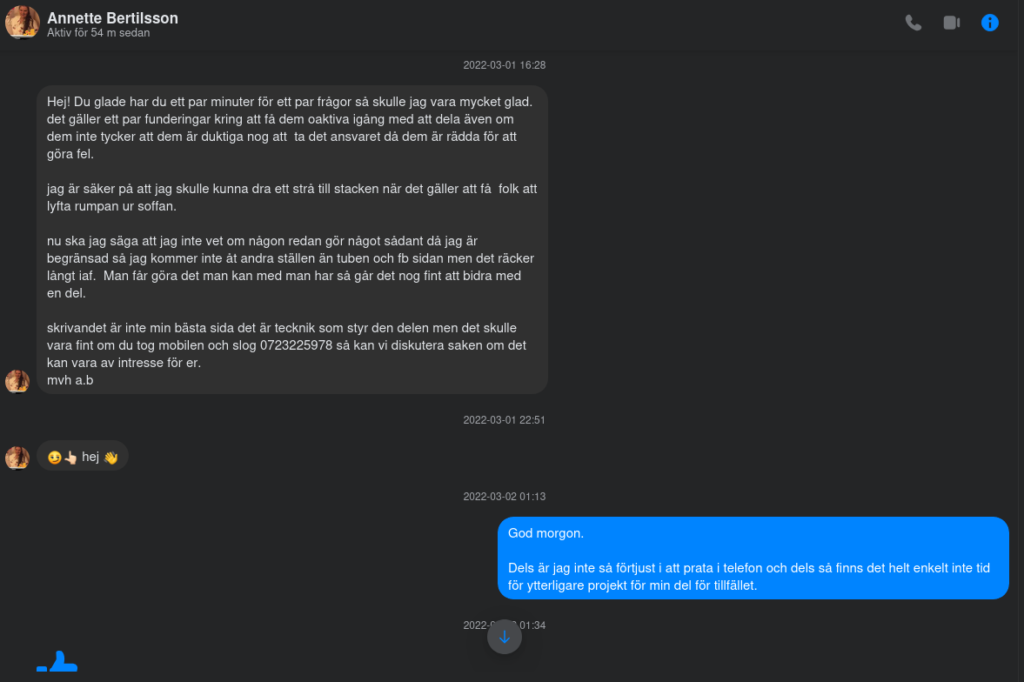Click the smiley emoji before hej
The width and height of the screenshot is (1024, 682).
coord(54,457)
